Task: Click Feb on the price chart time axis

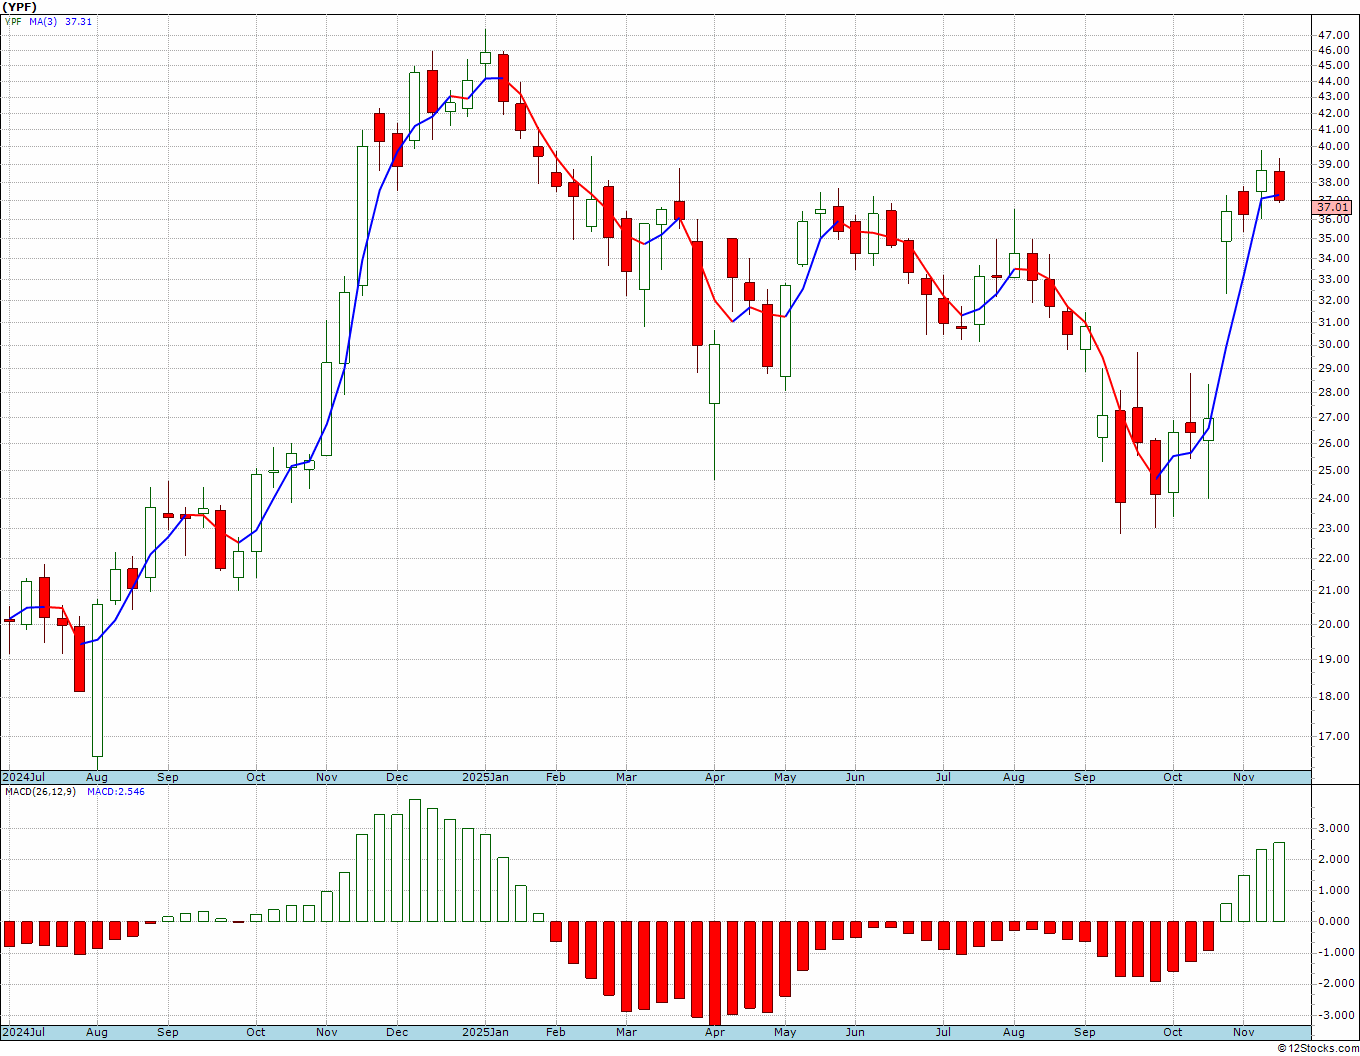Action: click(555, 777)
